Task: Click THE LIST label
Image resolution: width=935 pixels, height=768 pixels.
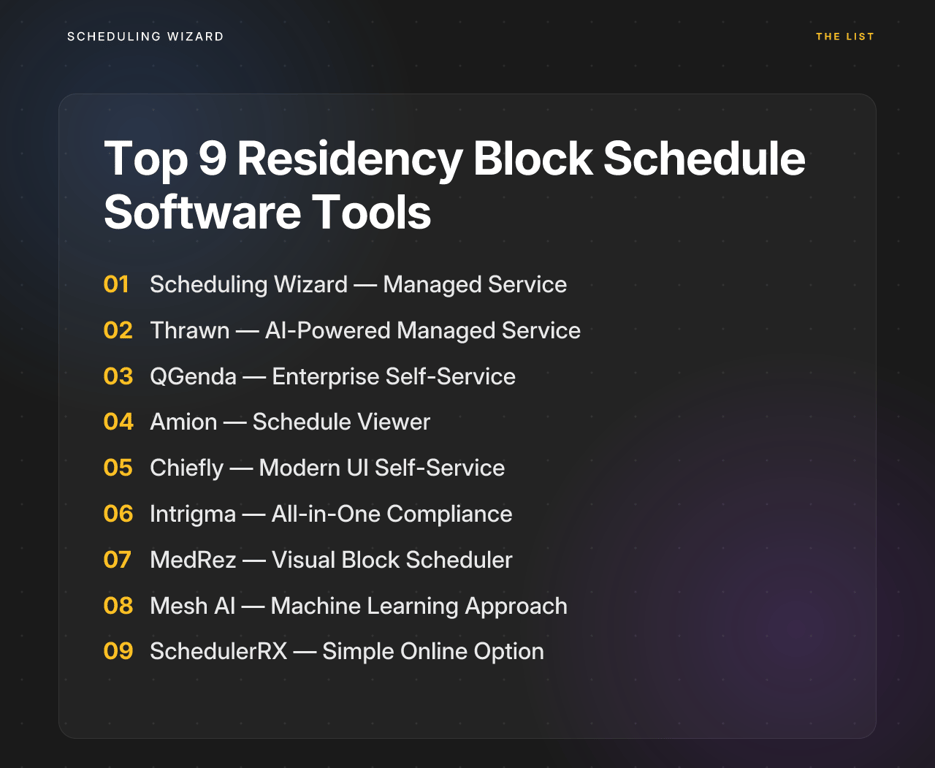Action: pos(845,36)
